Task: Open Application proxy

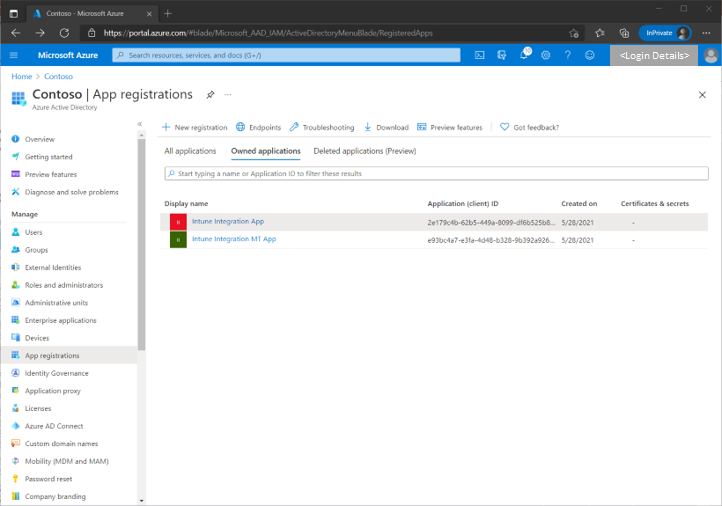Action: pos(52,391)
